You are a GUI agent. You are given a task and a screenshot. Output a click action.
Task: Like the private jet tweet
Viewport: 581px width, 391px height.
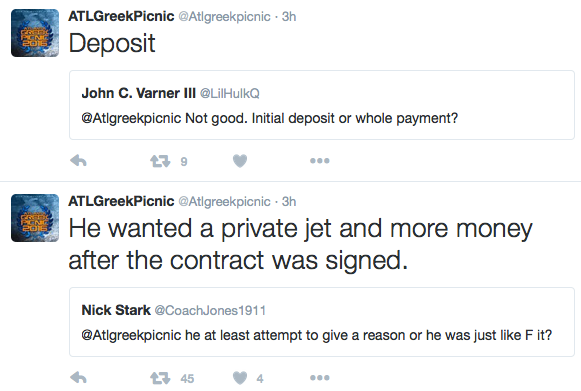pos(240,378)
